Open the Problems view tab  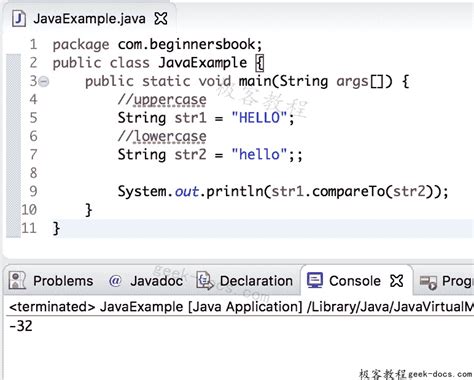click(63, 281)
